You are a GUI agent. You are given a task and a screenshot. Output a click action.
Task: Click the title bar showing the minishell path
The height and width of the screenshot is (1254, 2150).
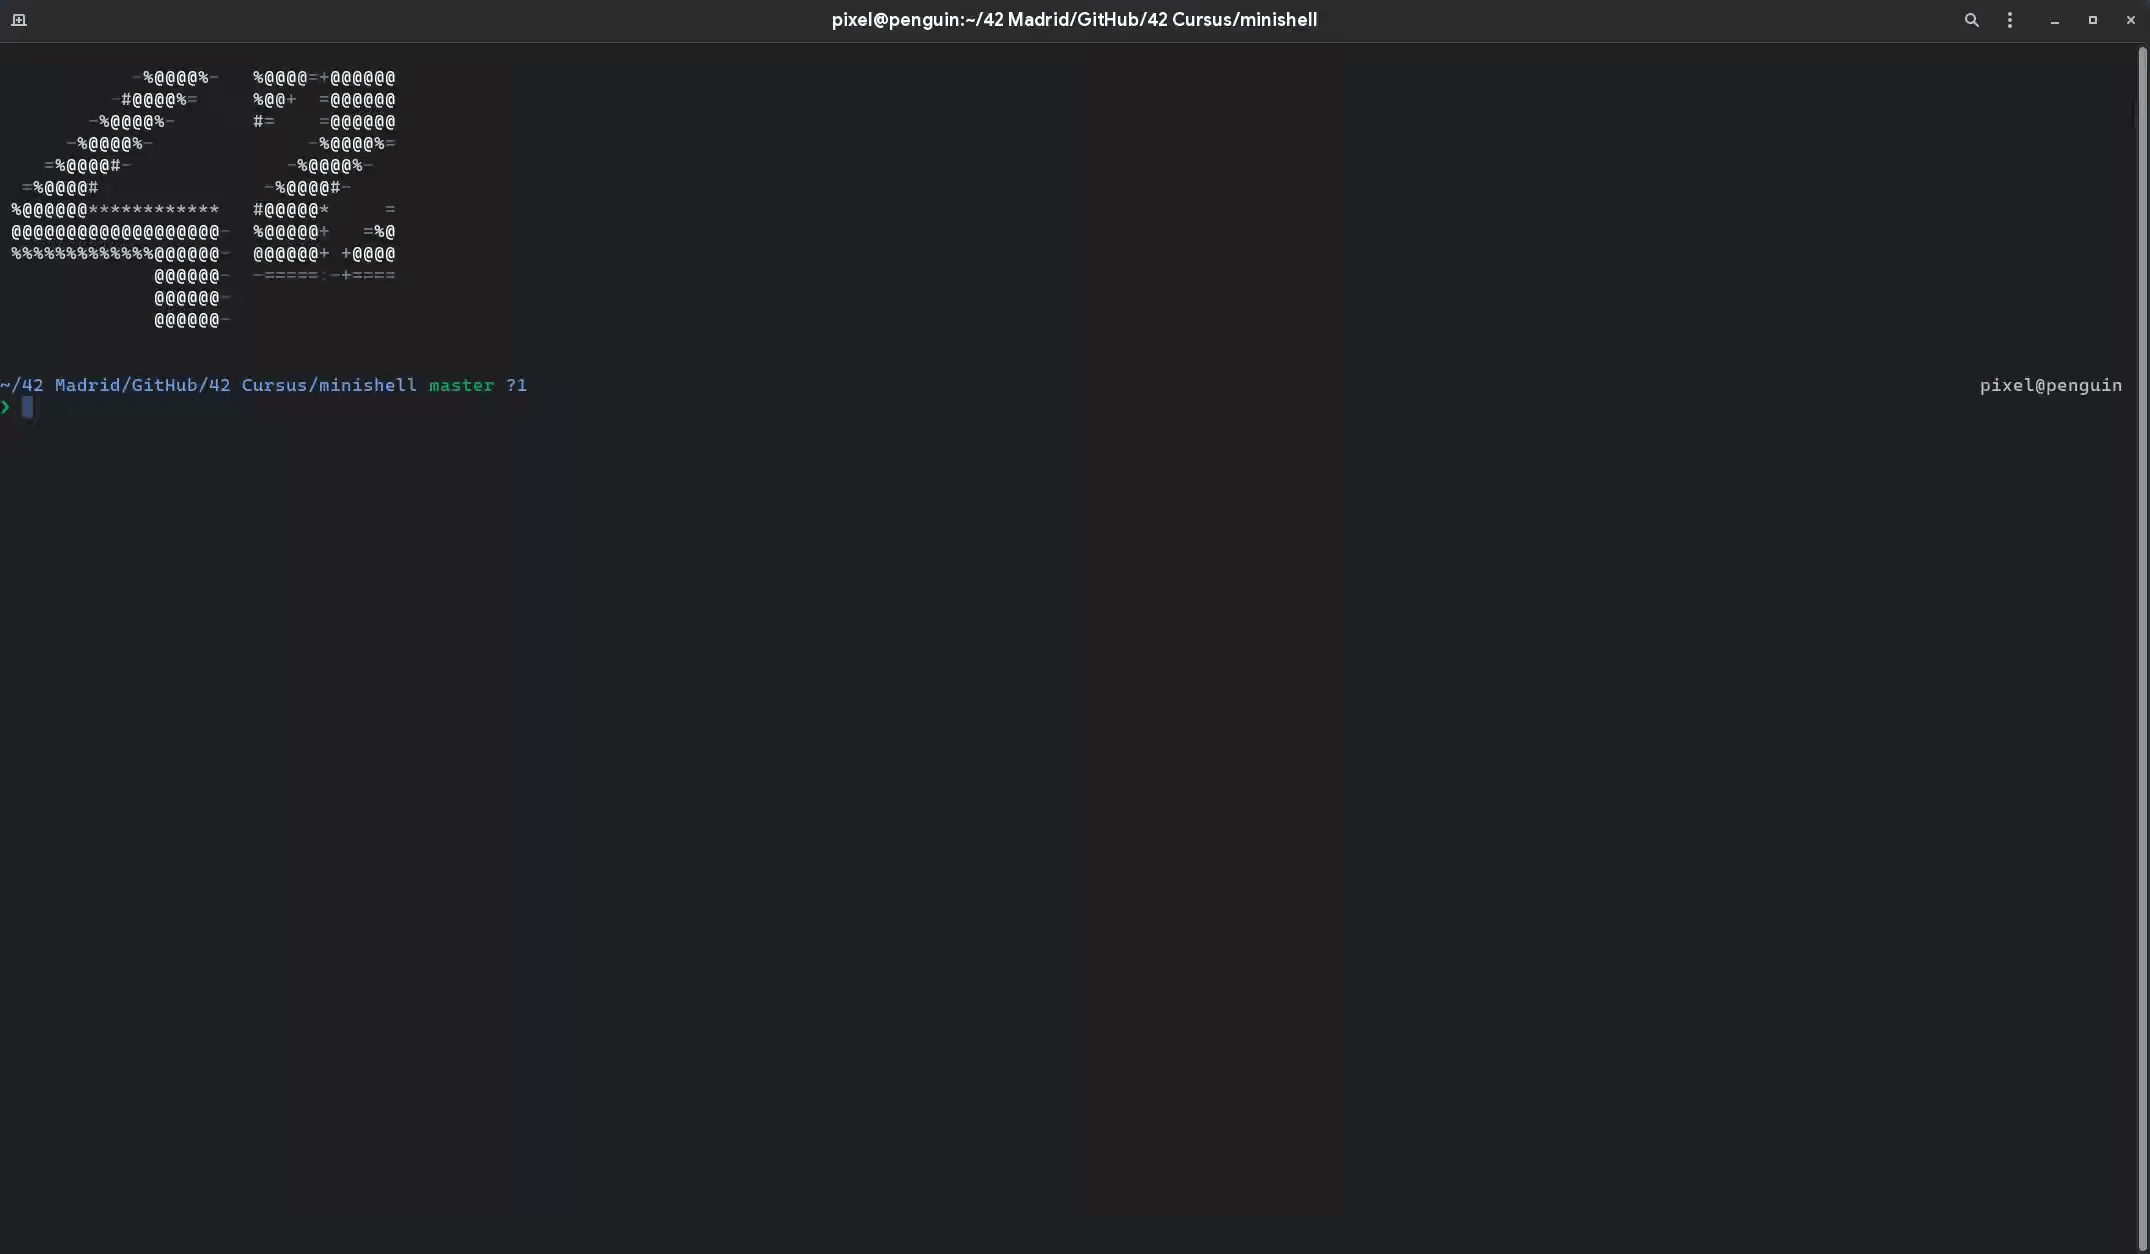(x=1073, y=19)
